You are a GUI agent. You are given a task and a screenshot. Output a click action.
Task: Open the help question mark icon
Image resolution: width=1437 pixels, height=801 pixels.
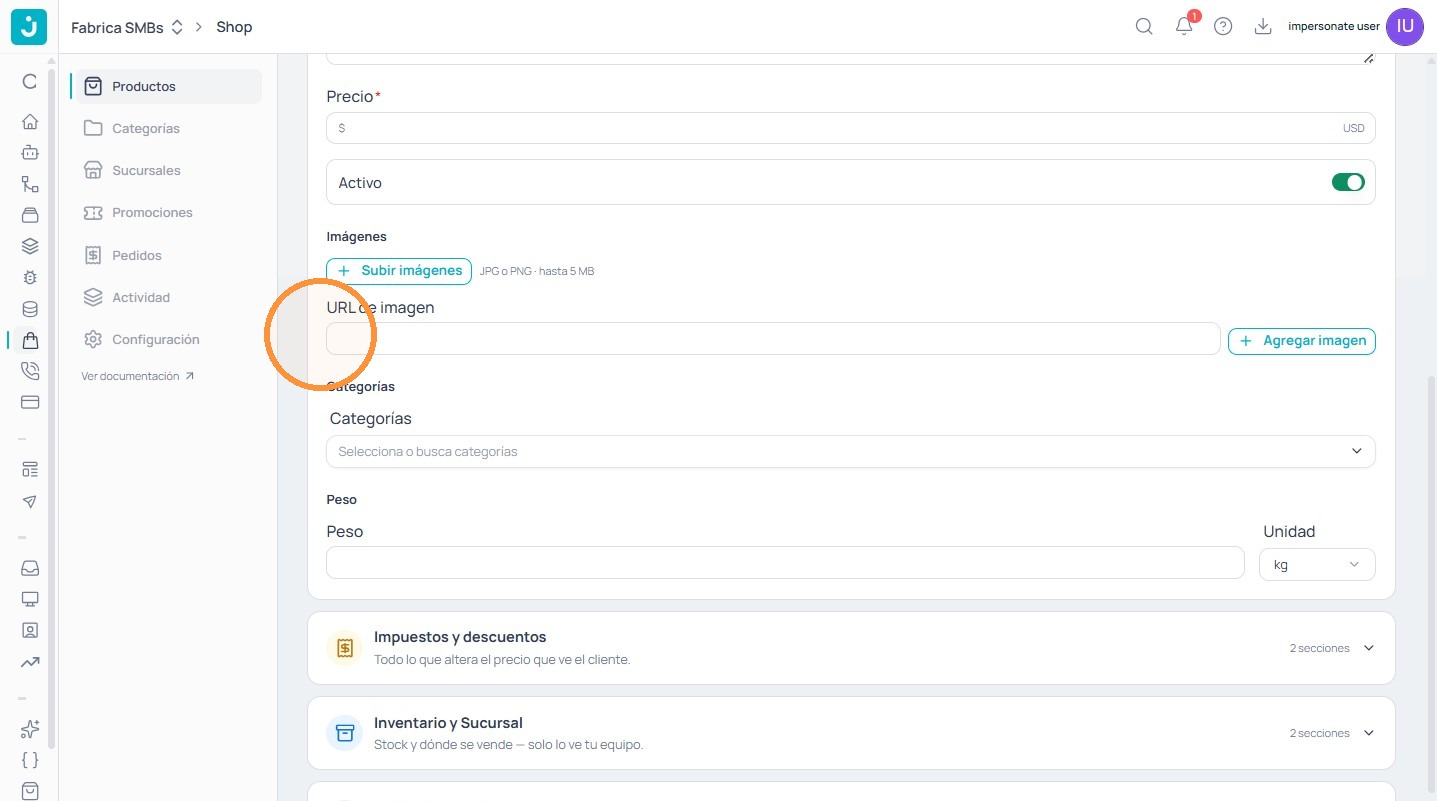(x=1223, y=27)
